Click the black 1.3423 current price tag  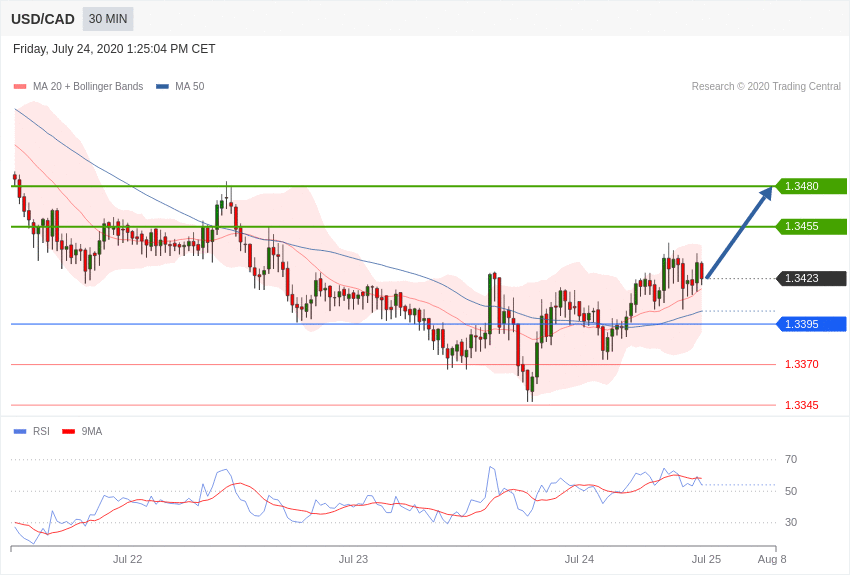pos(811,279)
